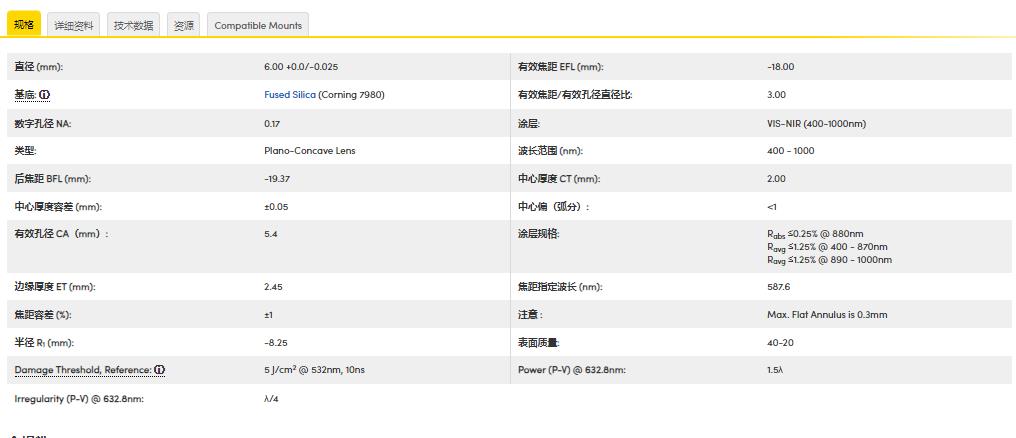Switch to the 规格 tab

point(24,25)
